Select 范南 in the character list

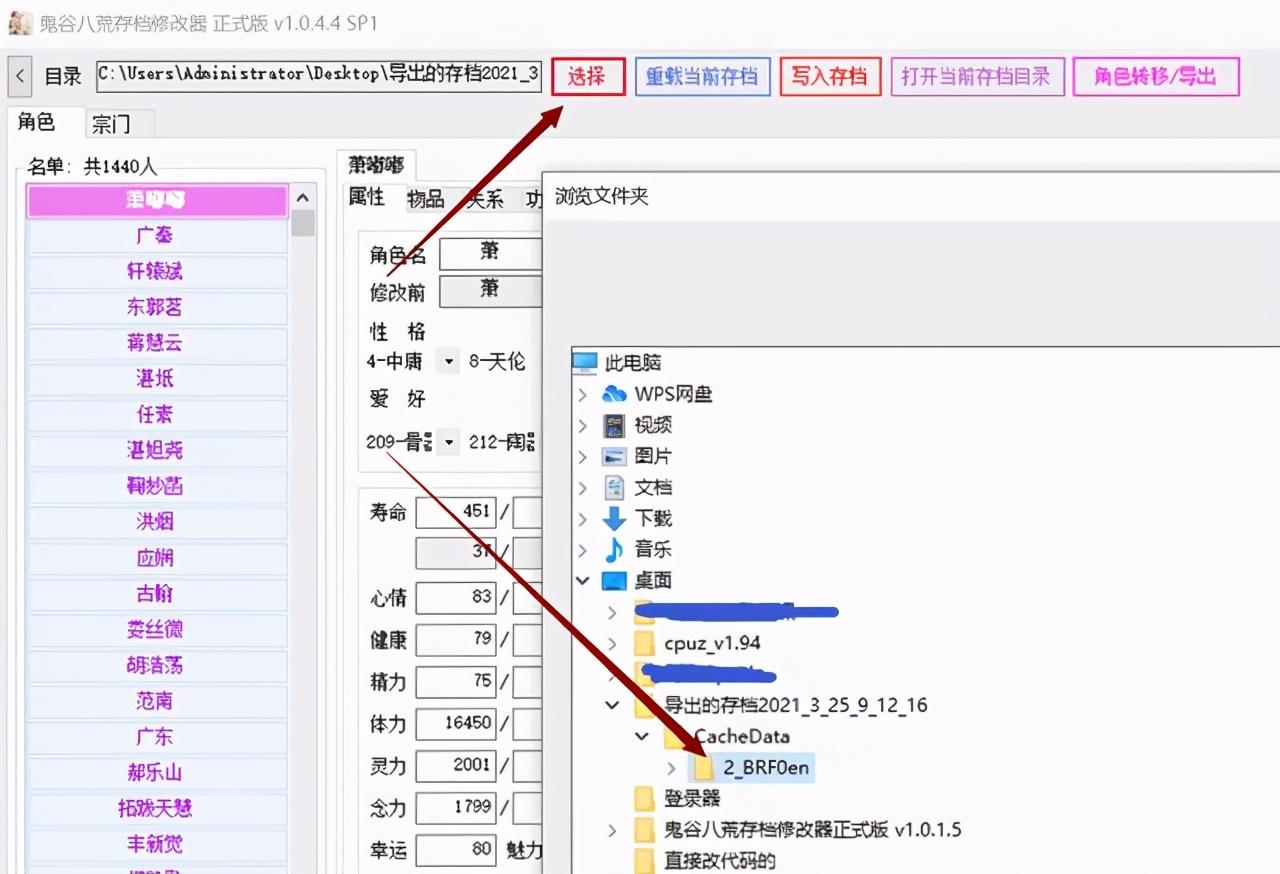coord(157,701)
